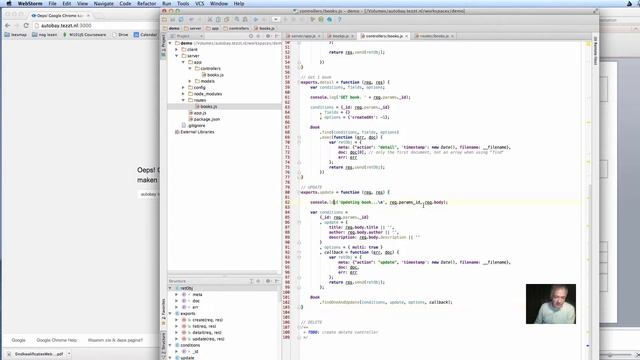Click the M101JS Courseware bookmark in Chrome
640x360 pixels.
pyautogui.click(x=84, y=35)
